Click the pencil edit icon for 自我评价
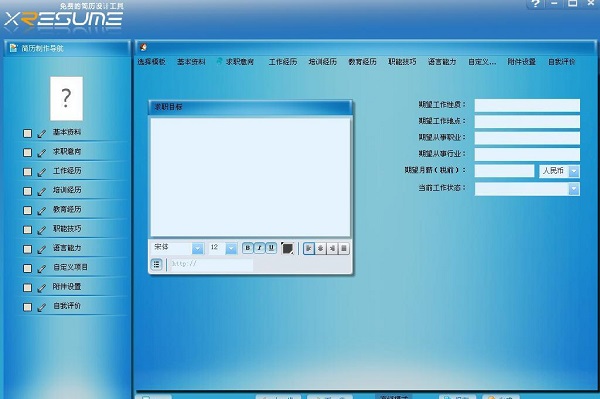Screen dimensions: 600x399 pos(41,307)
